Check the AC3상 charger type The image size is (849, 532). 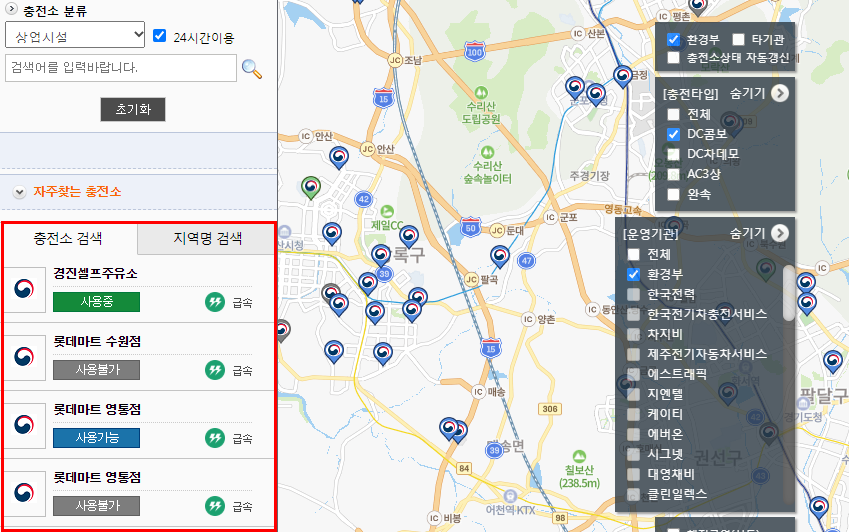pyautogui.click(x=673, y=174)
